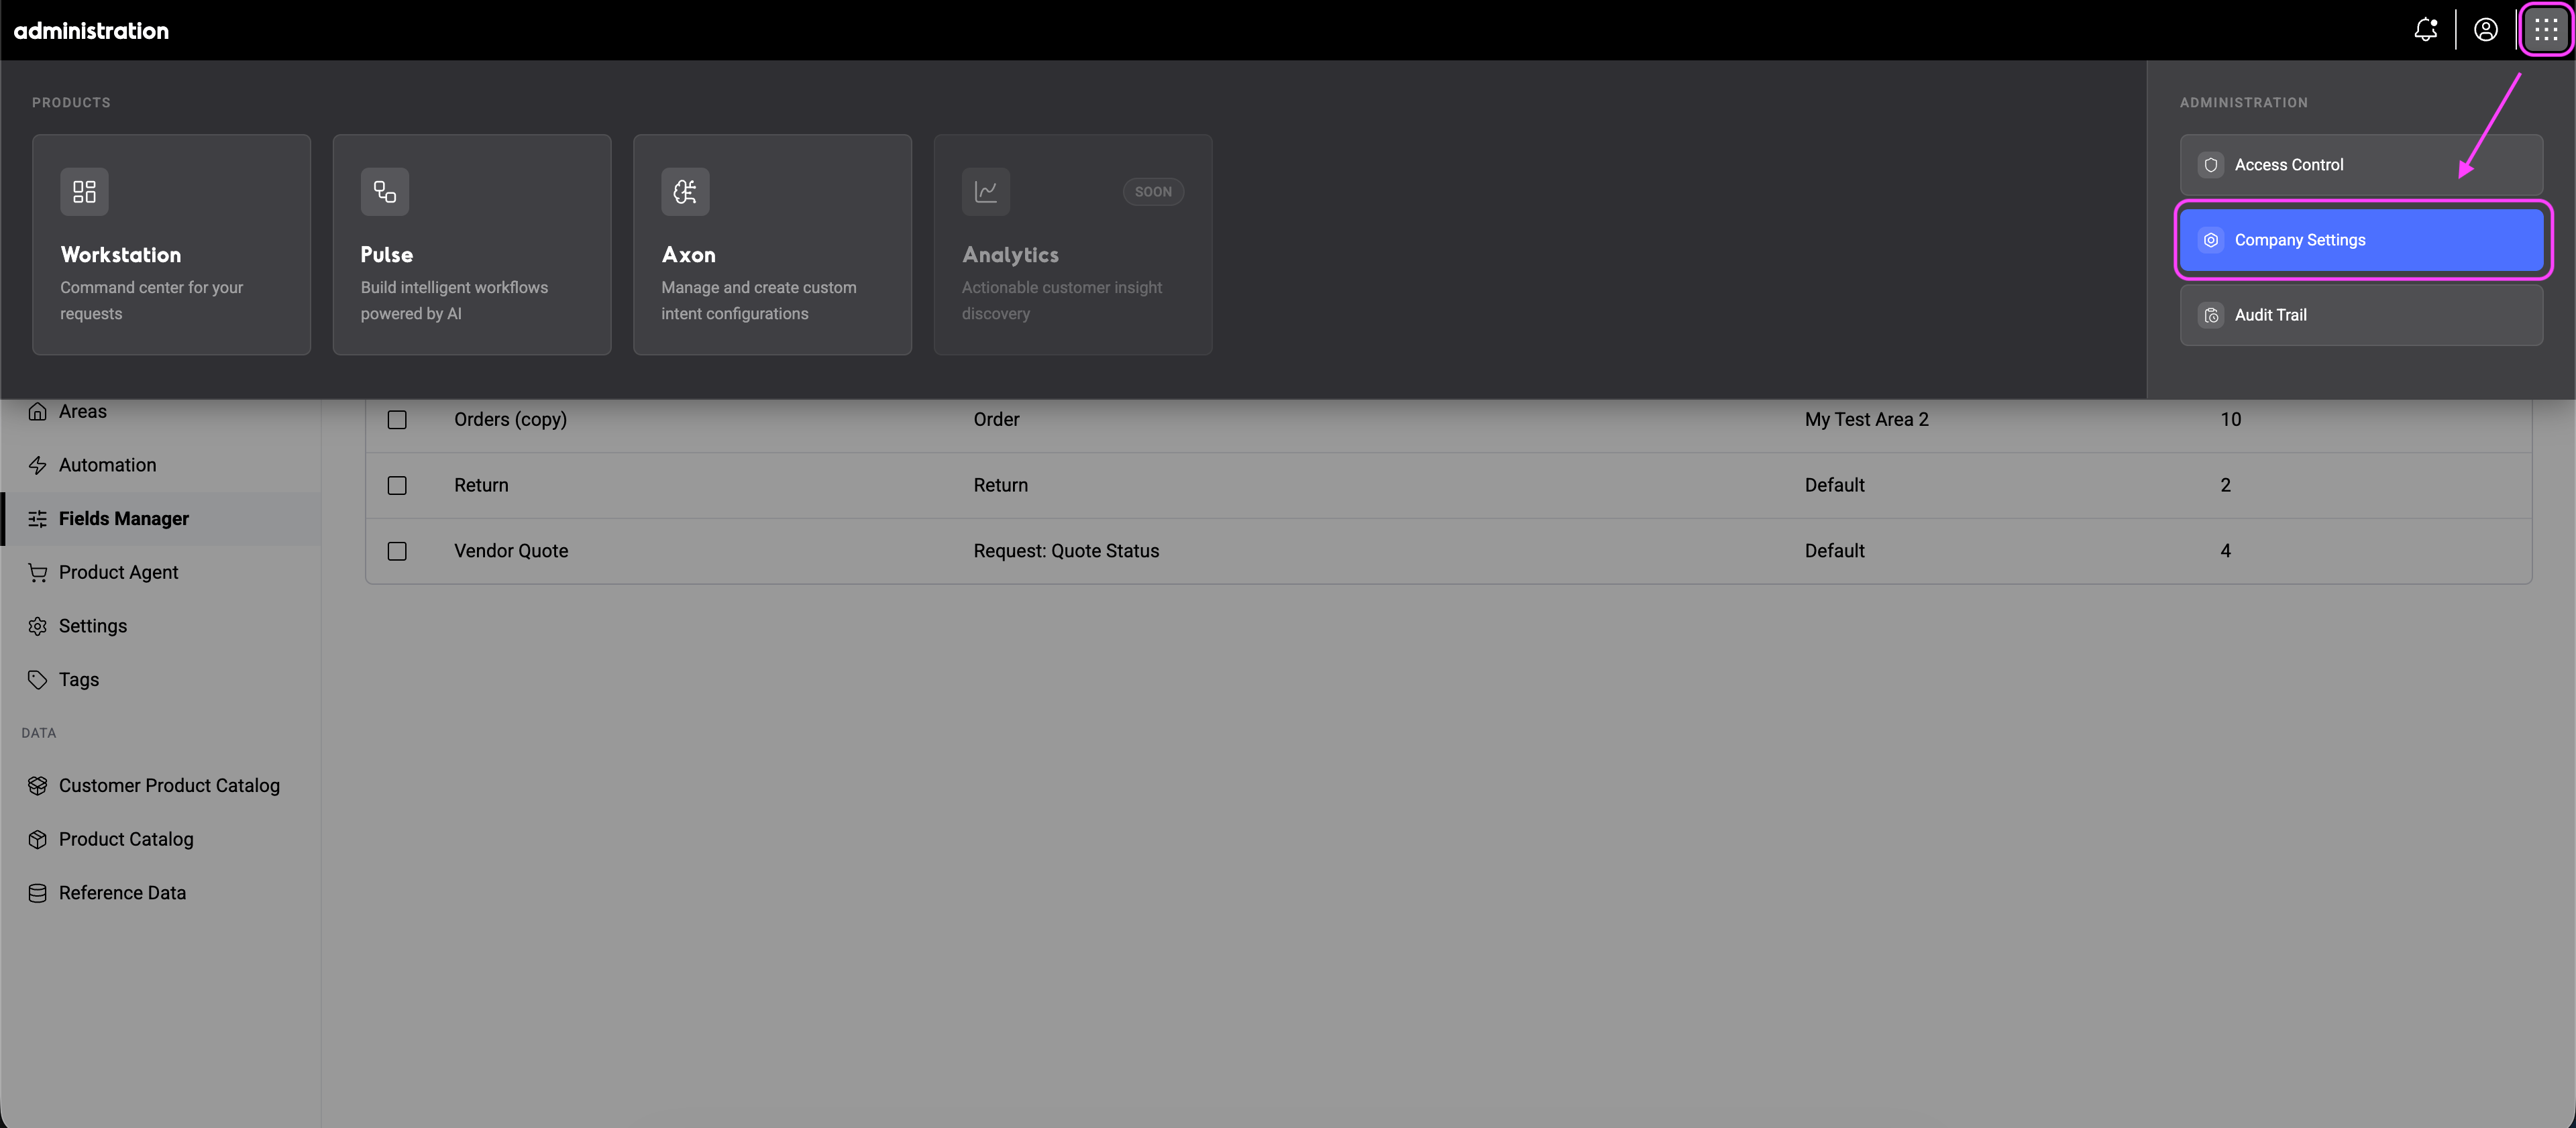Open Tags from the sidebar
Image resolution: width=2576 pixels, height=1128 pixels.
160,679
